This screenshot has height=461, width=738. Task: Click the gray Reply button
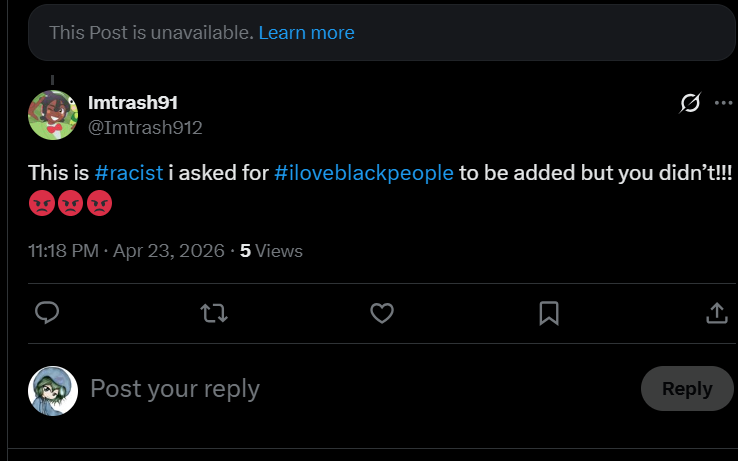pyautogui.click(x=687, y=388)
